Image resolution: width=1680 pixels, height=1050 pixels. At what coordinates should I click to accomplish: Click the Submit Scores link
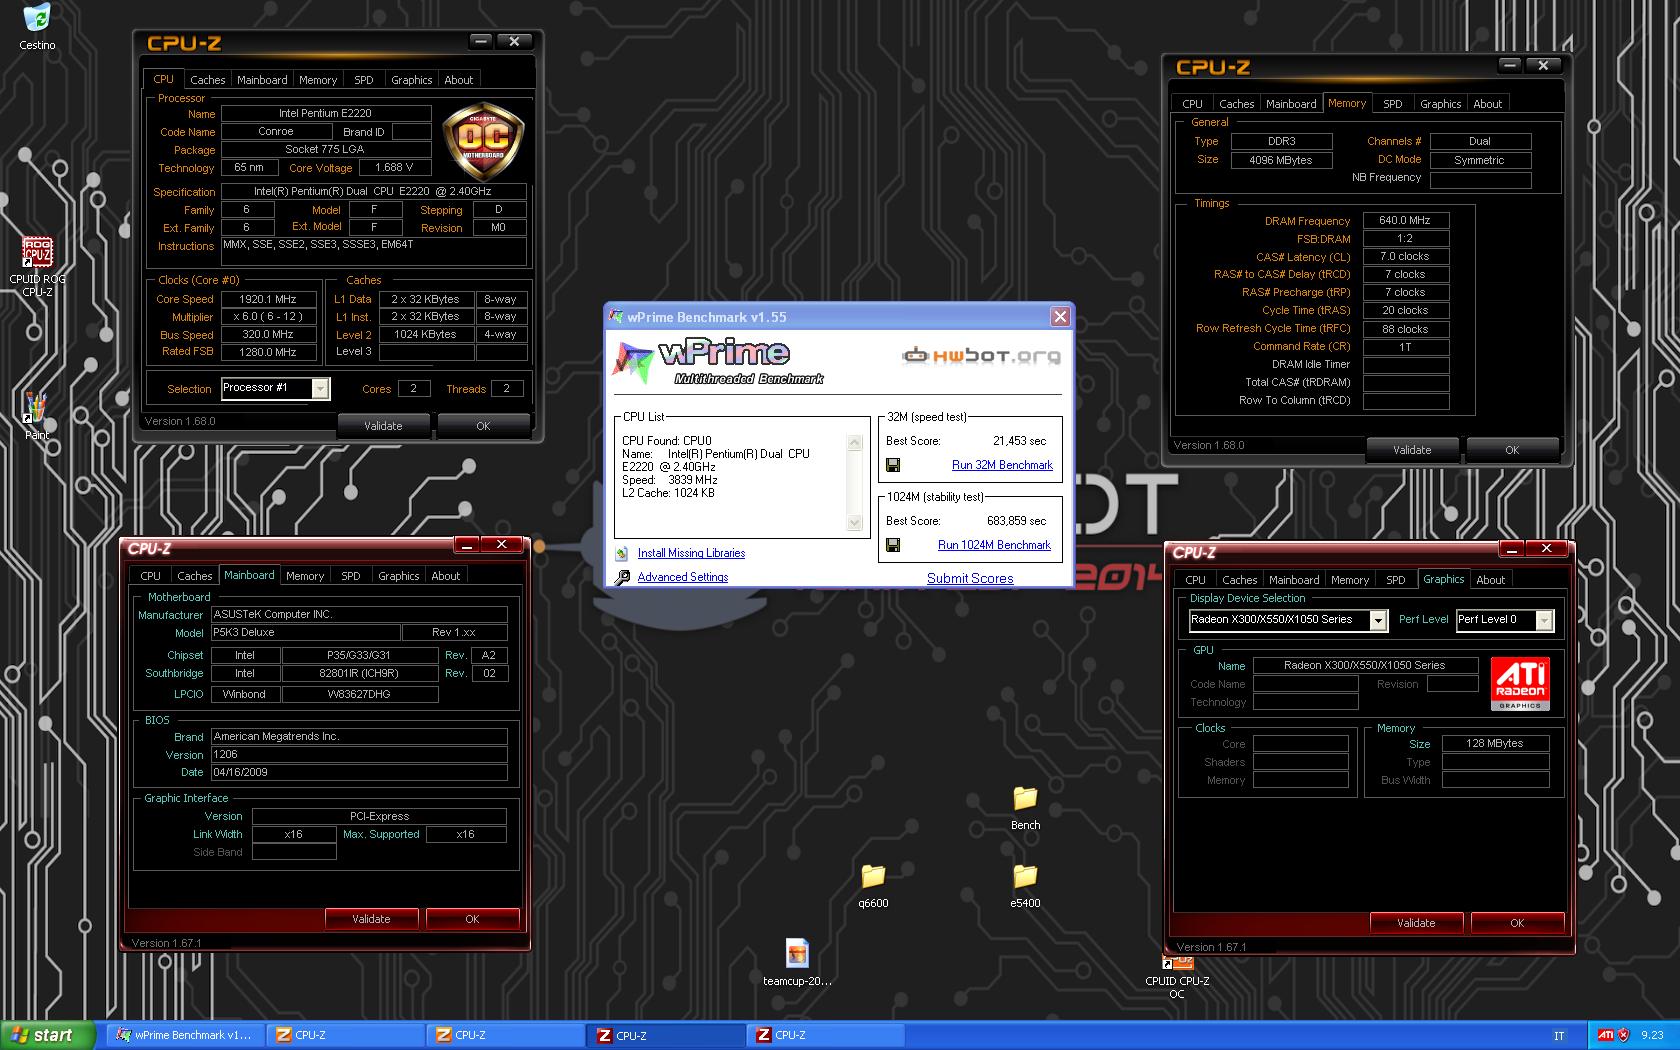tap(970, 578)
